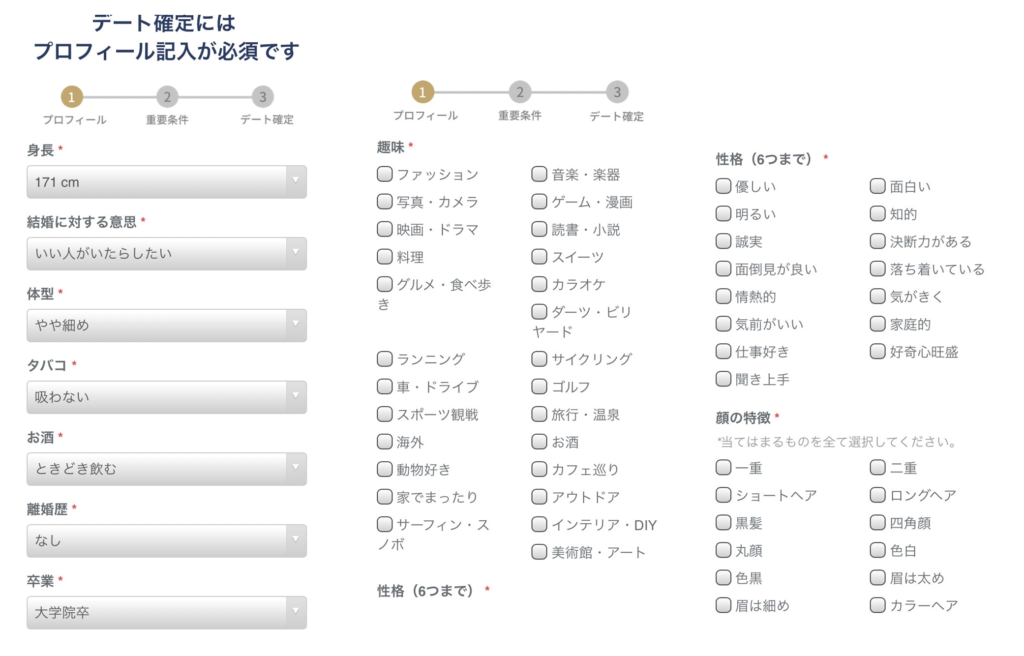This screenshot has width=1024, height=656.
Task: Click the step 2 重要条件 circle in the left progress bar
Action: 167,97
